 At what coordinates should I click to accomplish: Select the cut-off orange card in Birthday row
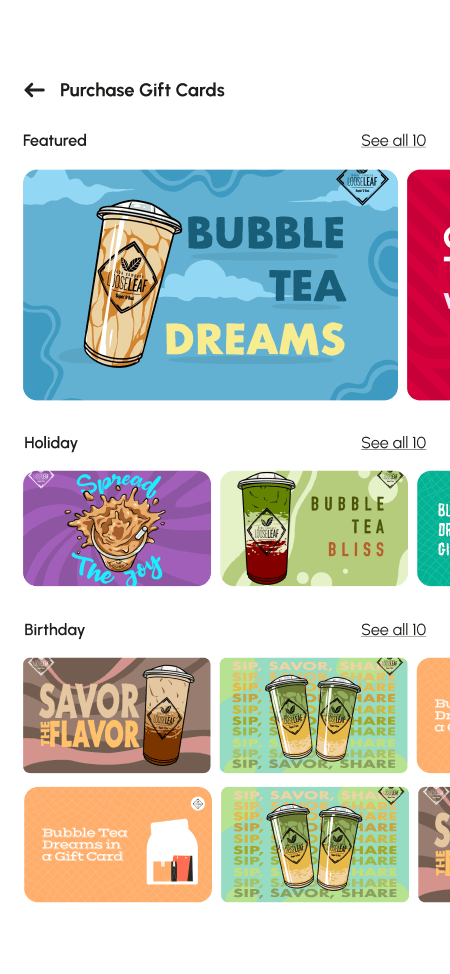pos(434,716)
